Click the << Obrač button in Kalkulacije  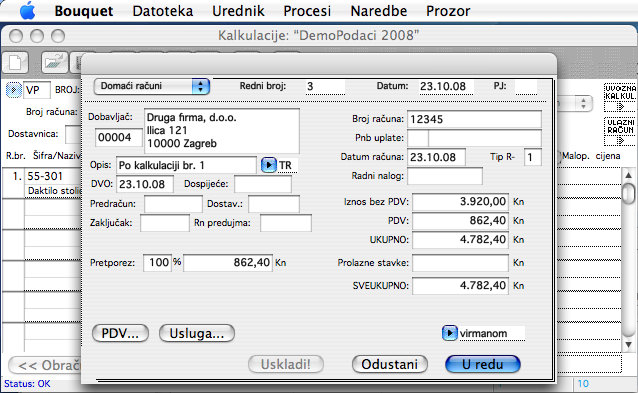[x=45, y=365]
